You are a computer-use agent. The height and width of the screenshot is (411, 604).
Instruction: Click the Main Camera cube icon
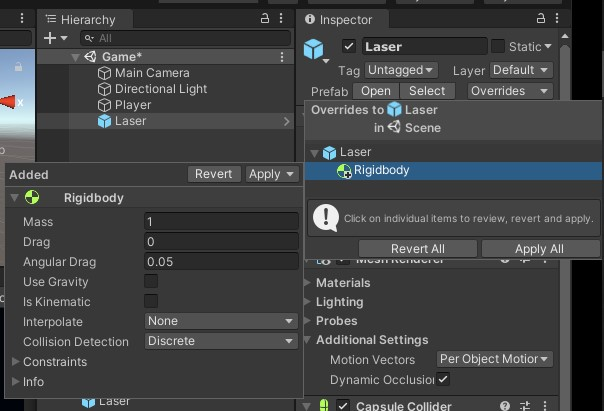click(x=104, y=73)
